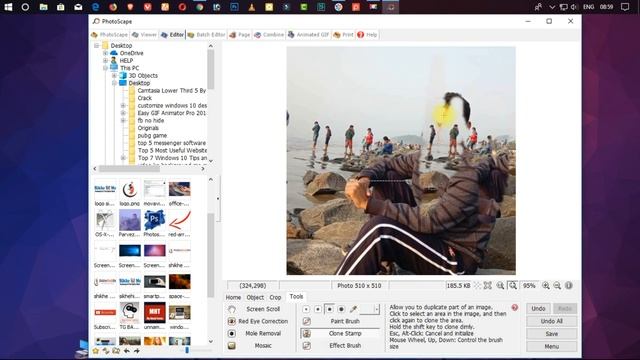Expand the HELP tree node
The width and height of the screenshot is (640, 360).
click(105, 60)
